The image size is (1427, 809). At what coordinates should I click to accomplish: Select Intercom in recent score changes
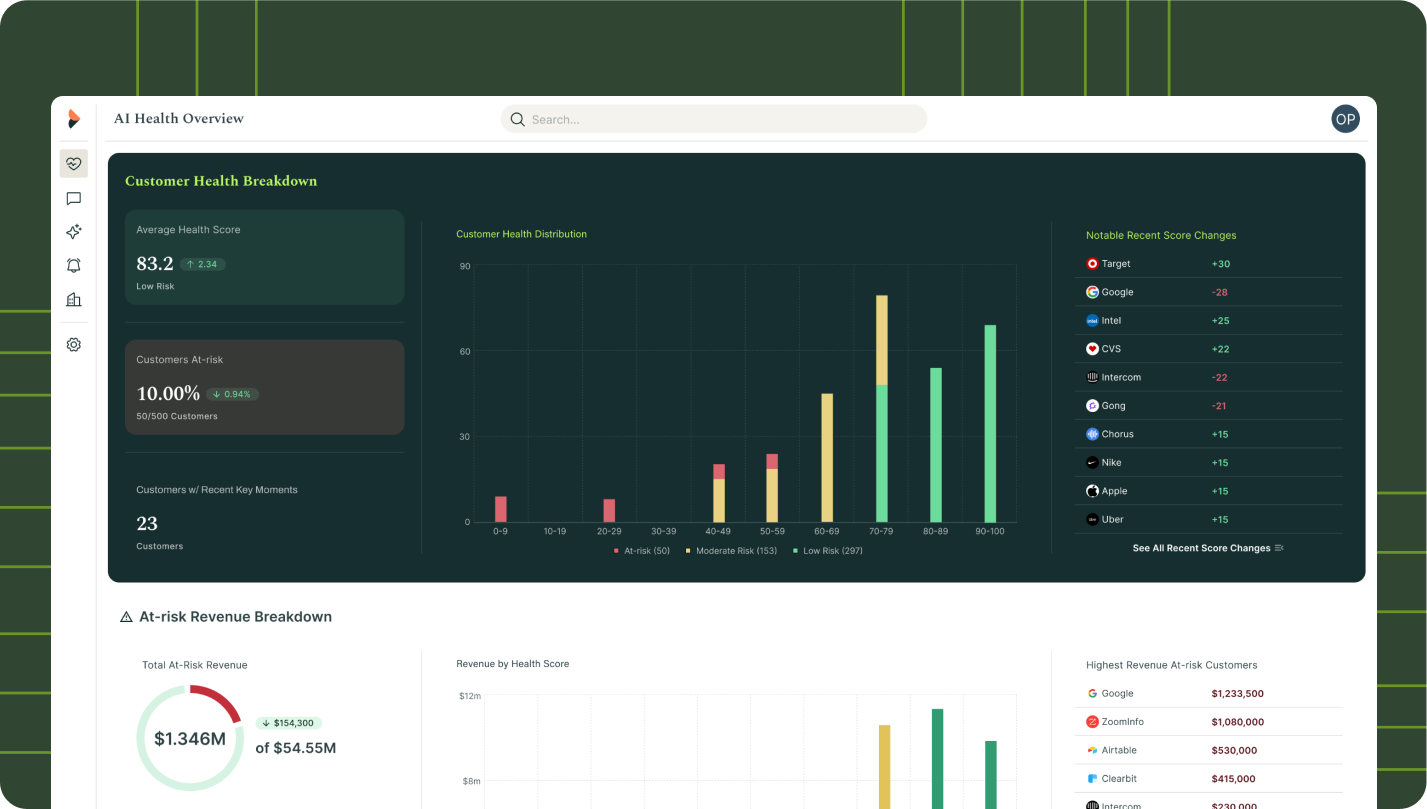(1207, 377)
